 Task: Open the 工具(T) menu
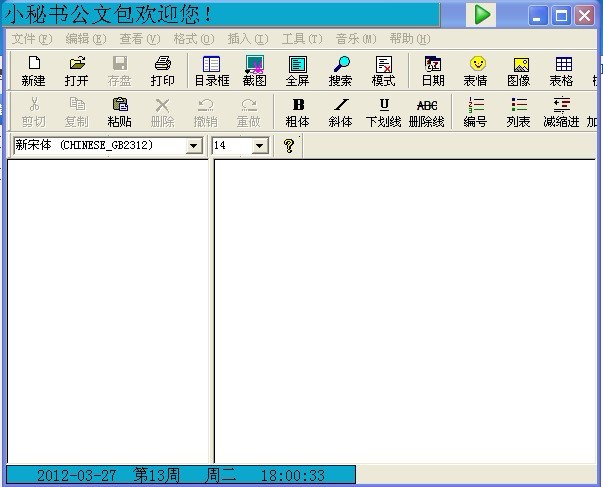pyautogui.click(x=302, y=39)
